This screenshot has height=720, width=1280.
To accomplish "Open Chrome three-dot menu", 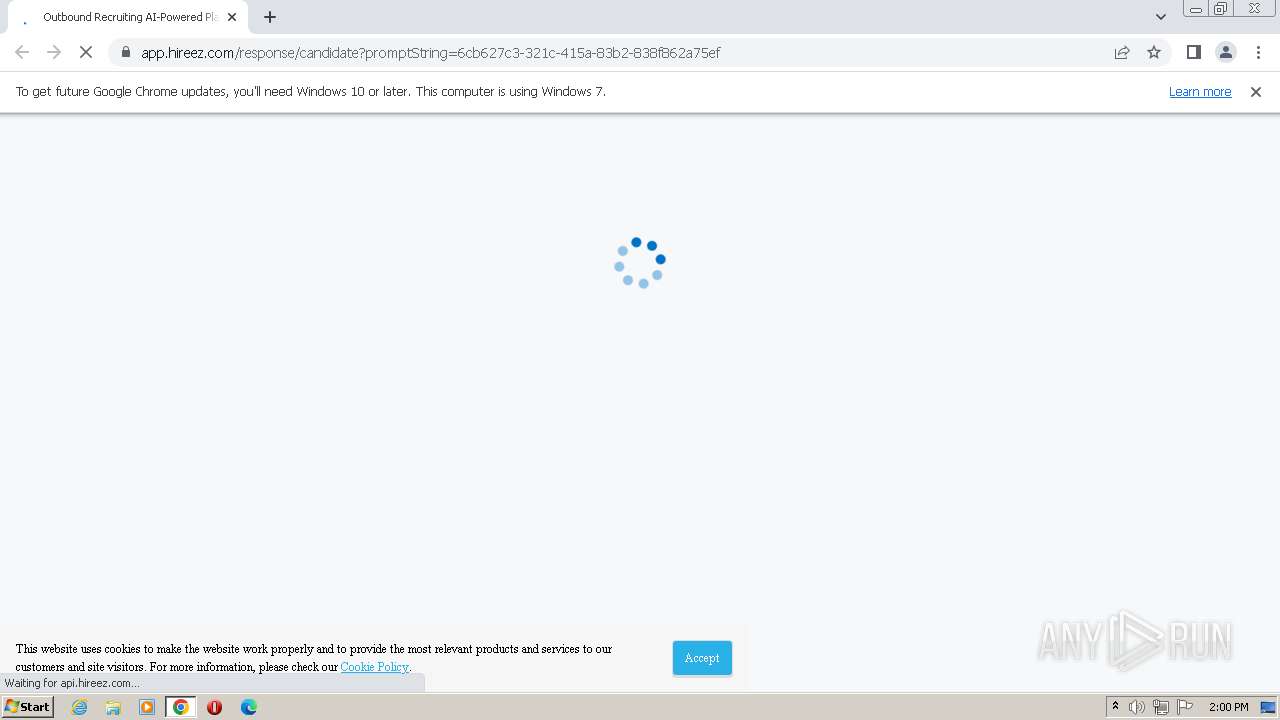I will point(1258,52).
